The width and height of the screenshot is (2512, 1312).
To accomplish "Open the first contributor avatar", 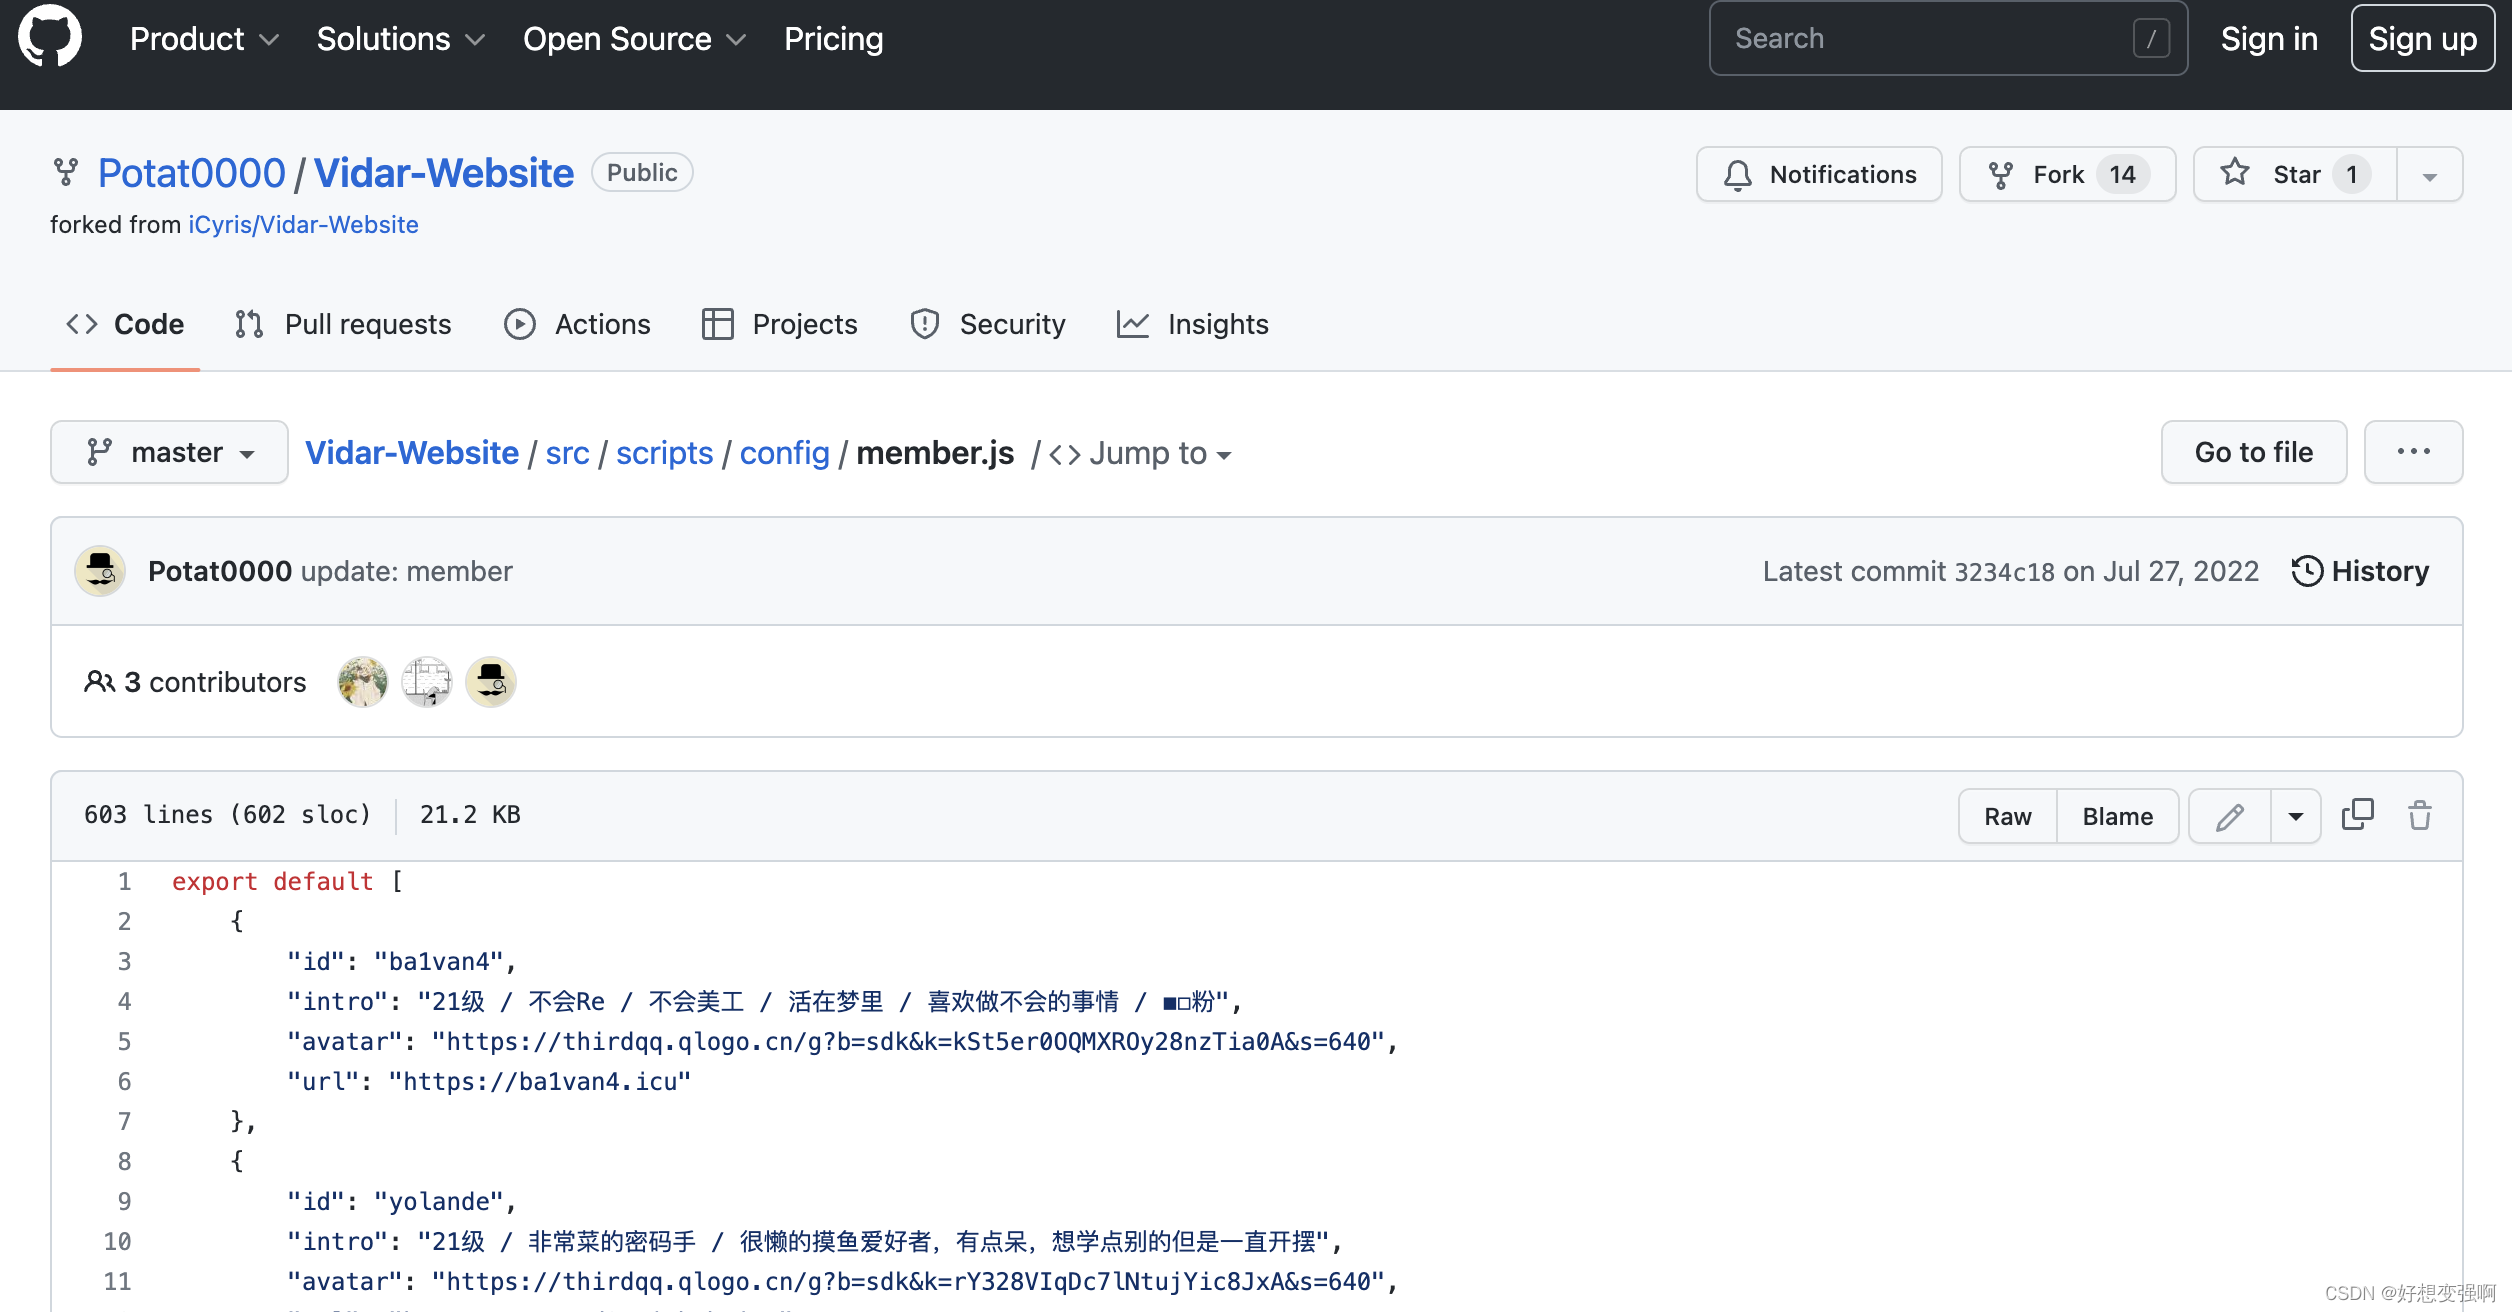I will [x=363, y=682].
